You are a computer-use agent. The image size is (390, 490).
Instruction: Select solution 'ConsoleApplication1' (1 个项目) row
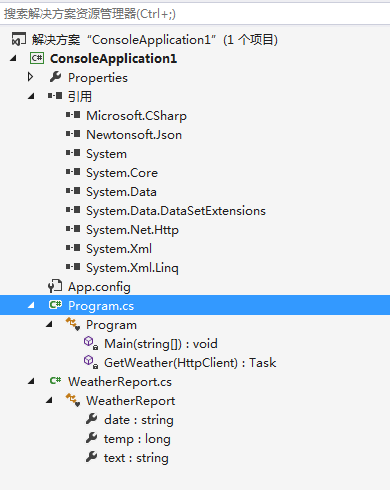155,40
